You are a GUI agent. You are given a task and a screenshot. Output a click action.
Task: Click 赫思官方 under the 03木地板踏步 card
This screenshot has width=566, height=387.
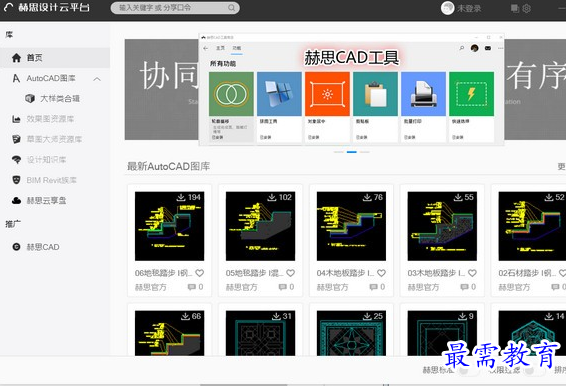pyautogui.click(x=424, y=287)
